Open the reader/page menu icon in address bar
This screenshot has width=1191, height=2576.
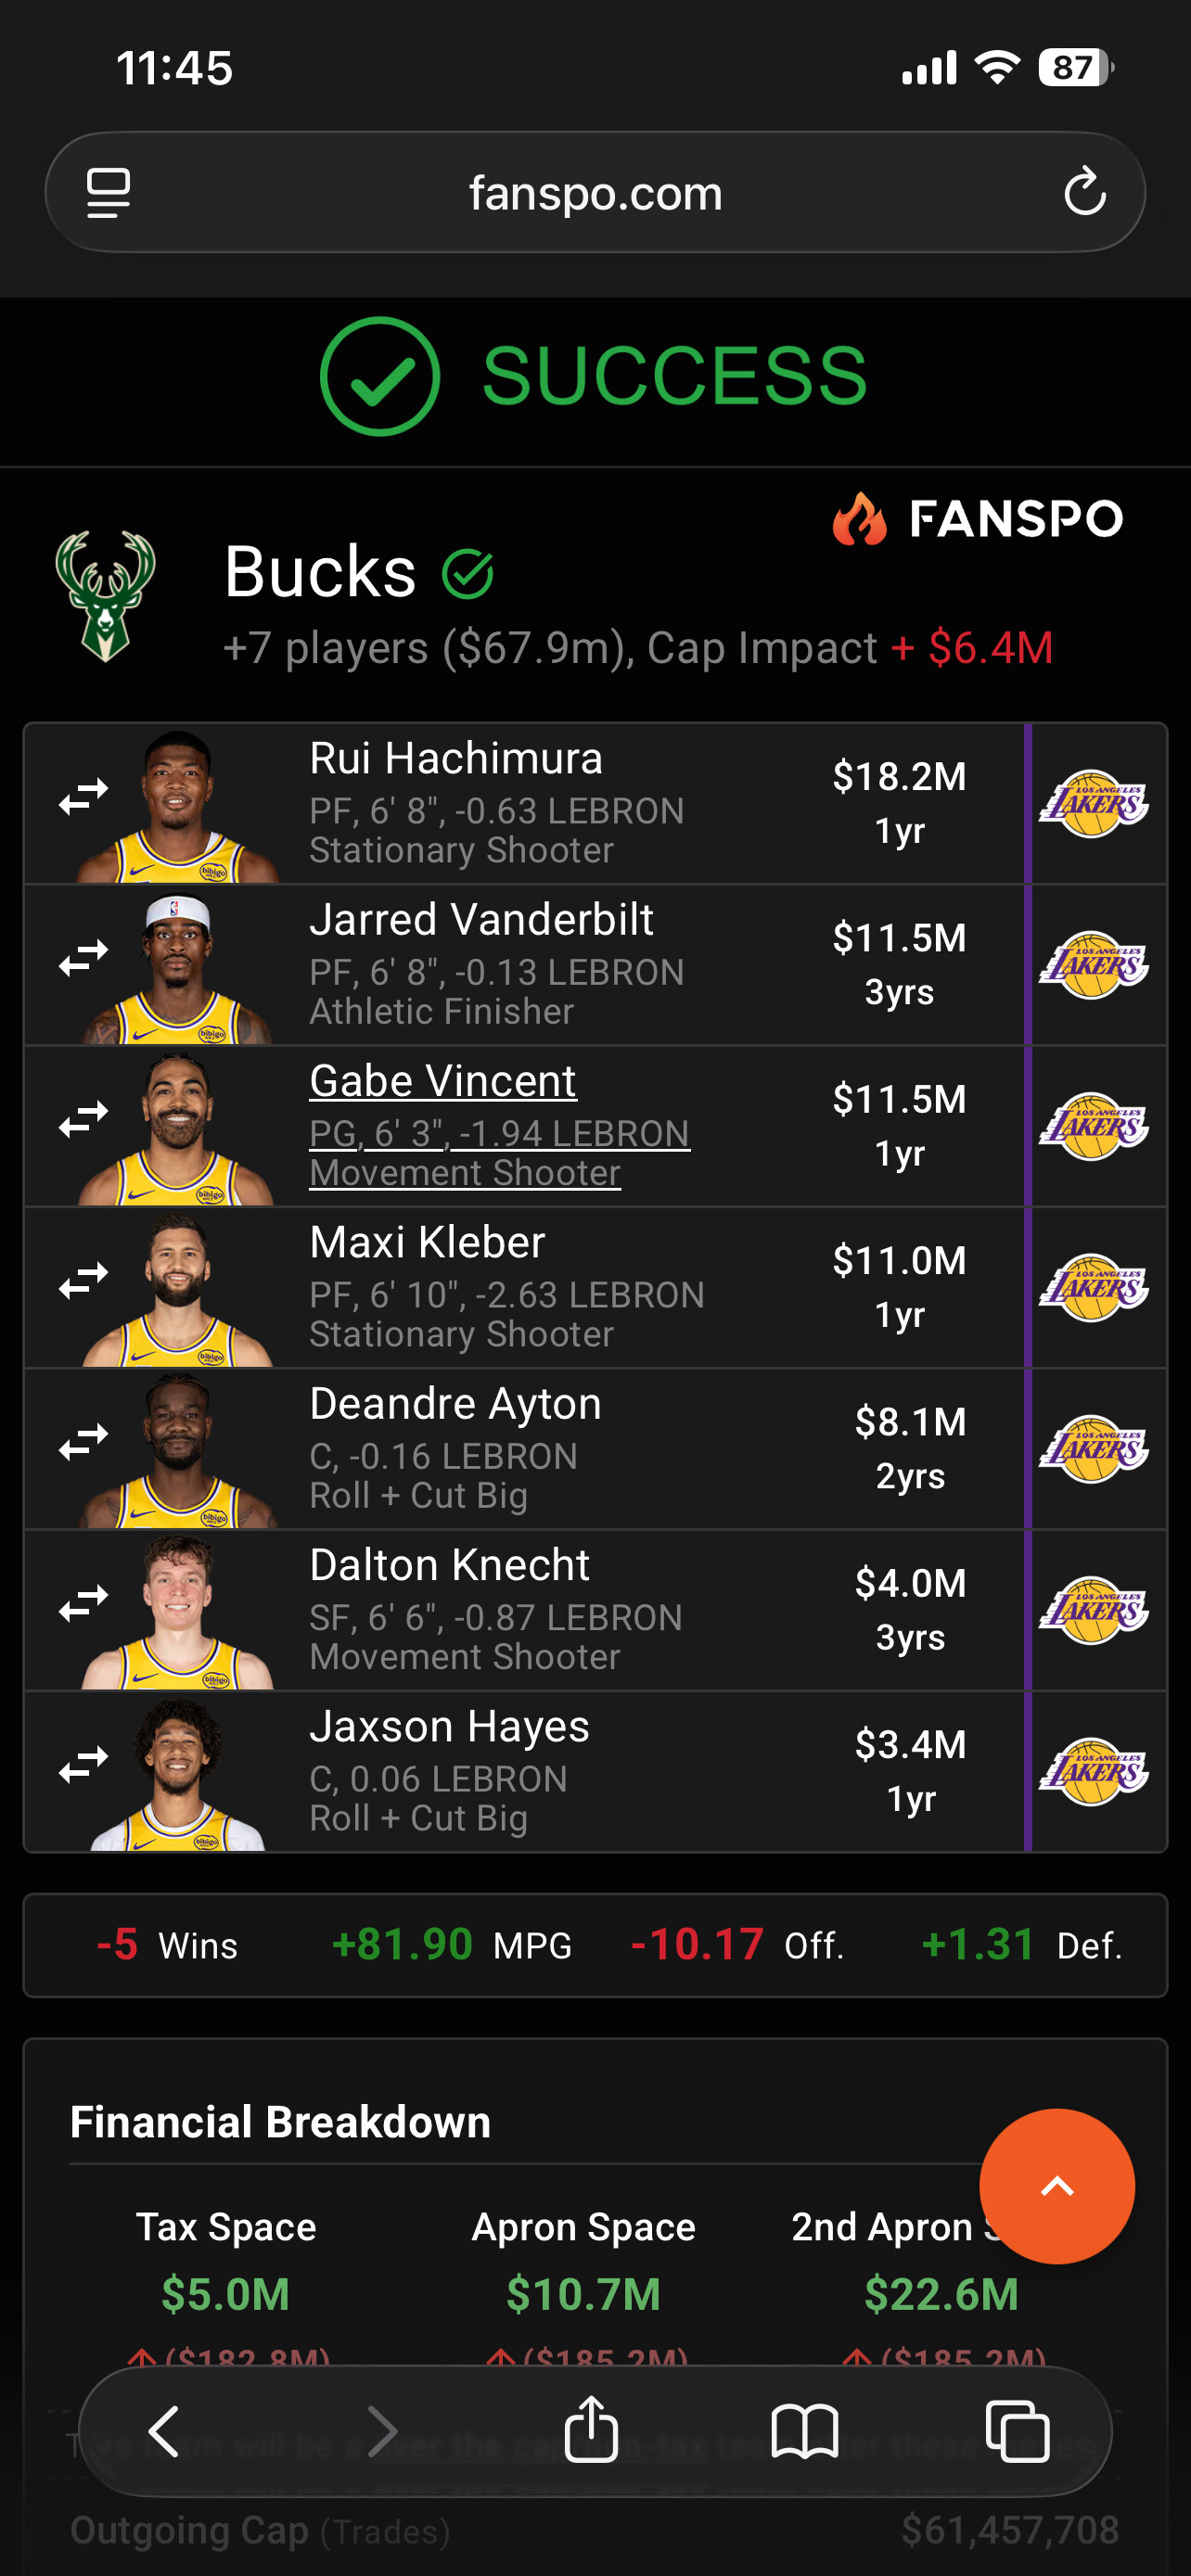(108, 193)
